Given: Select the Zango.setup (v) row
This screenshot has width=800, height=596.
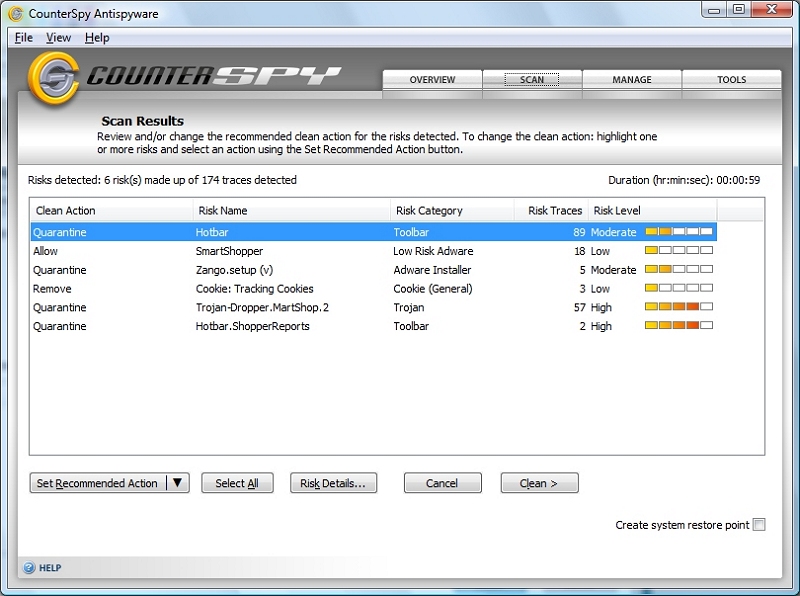Looking at the screenshot, I should pos(373,270).
